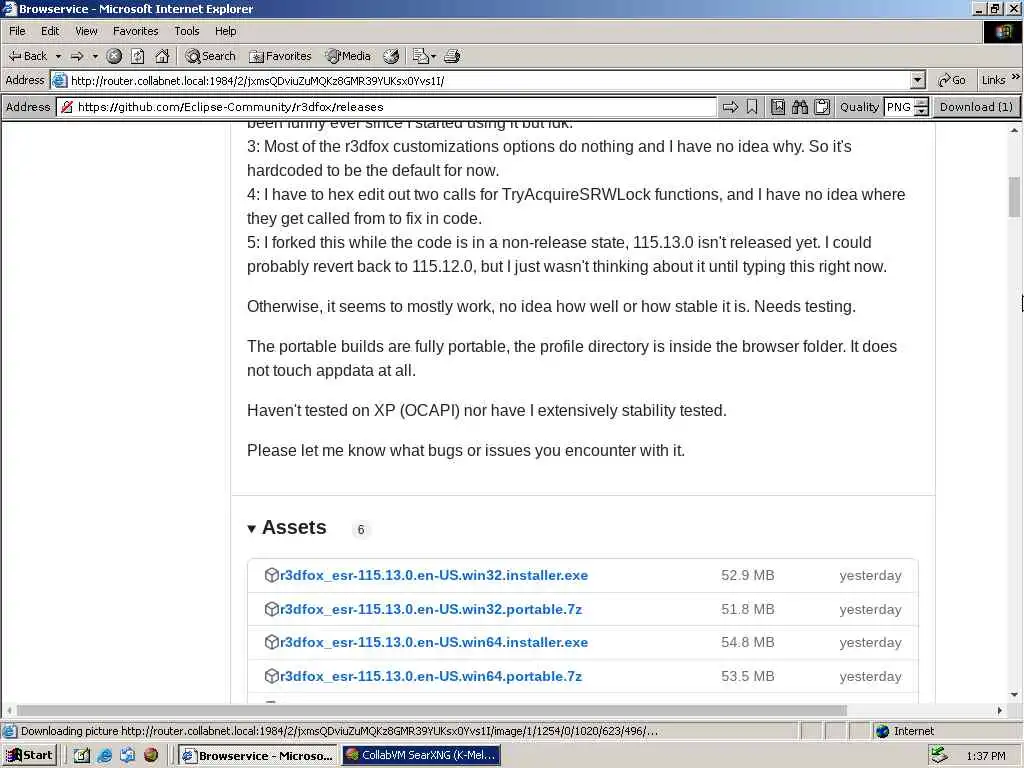The width and height of the screenshot is (1024, 768).
Task: Collapse the Assets section triangle
Action: (251, 529)
